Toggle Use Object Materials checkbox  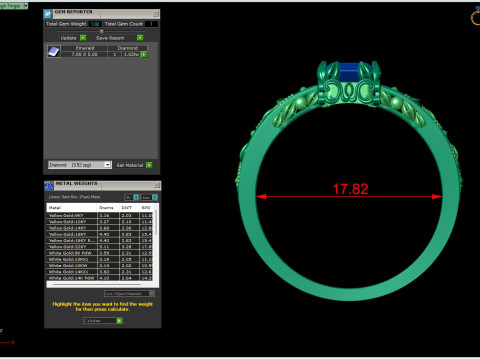pos(152,293)
